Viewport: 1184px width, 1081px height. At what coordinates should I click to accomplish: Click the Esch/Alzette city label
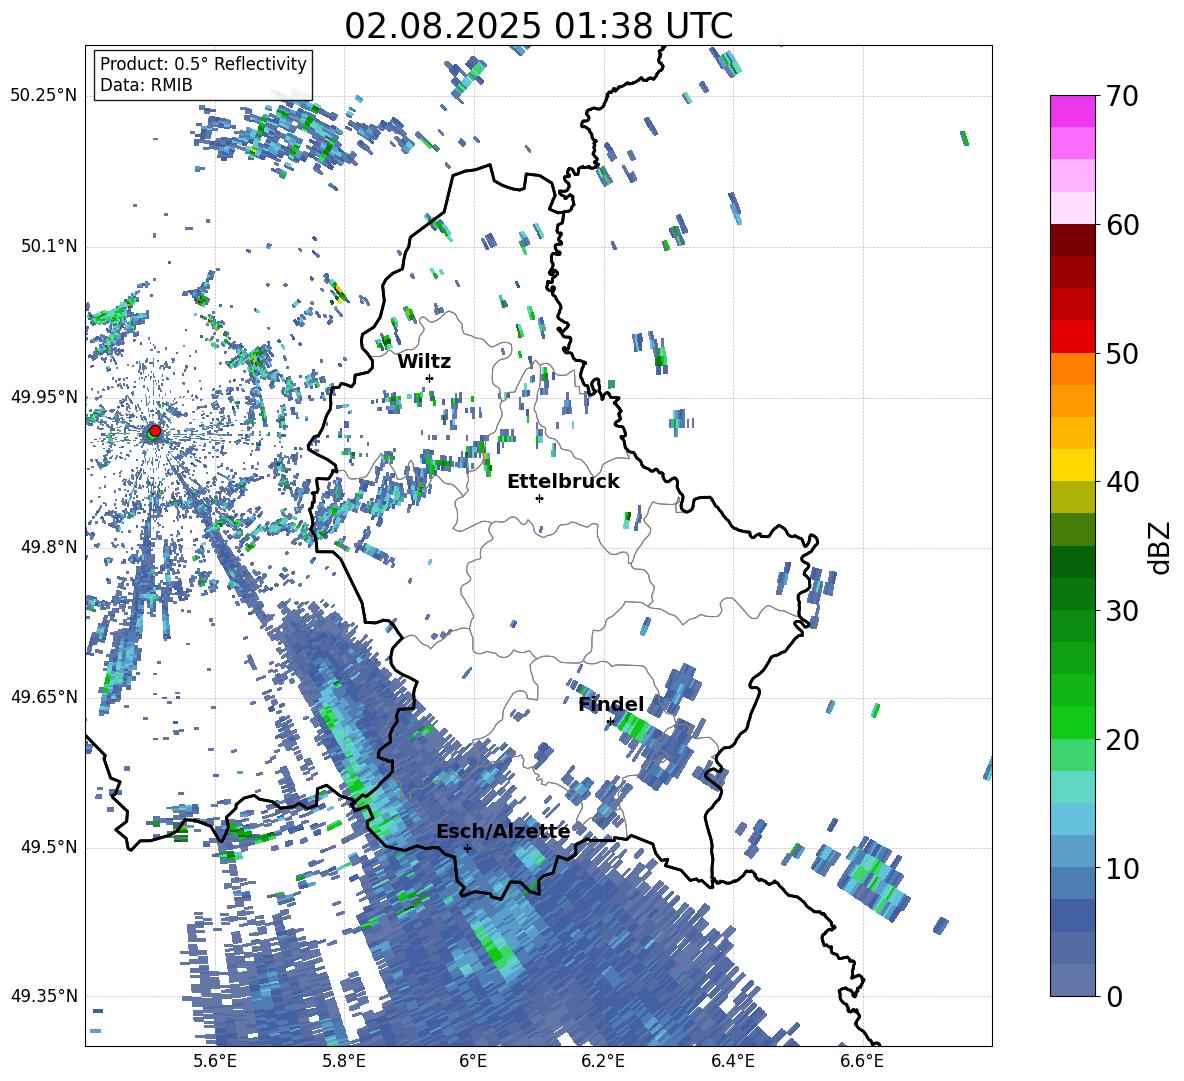click(503, 832)
